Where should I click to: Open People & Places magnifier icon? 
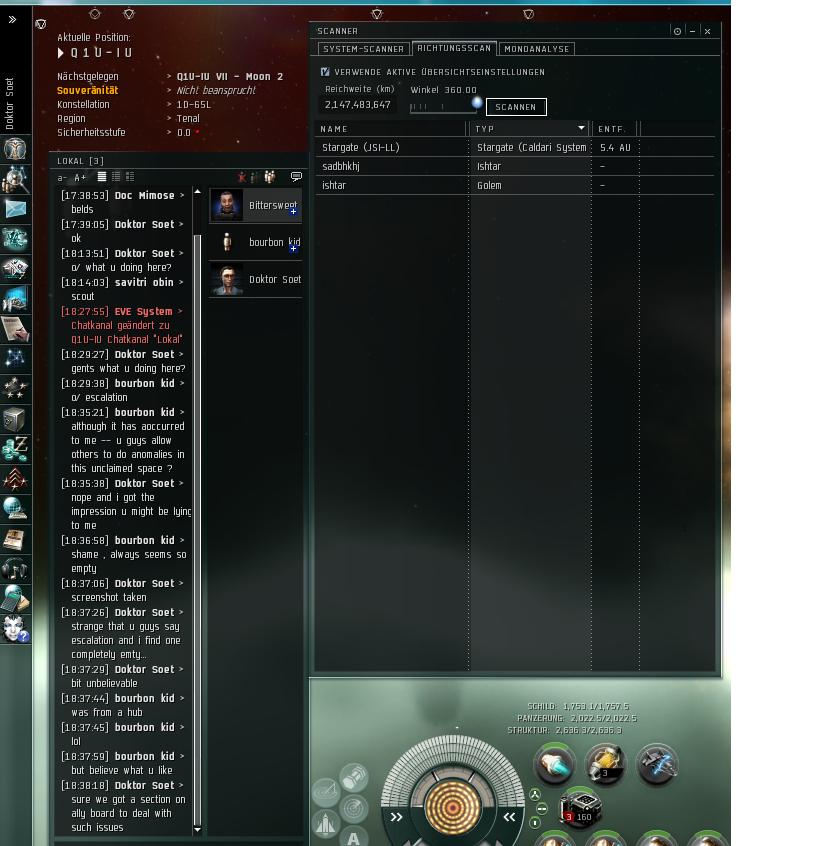15,179
